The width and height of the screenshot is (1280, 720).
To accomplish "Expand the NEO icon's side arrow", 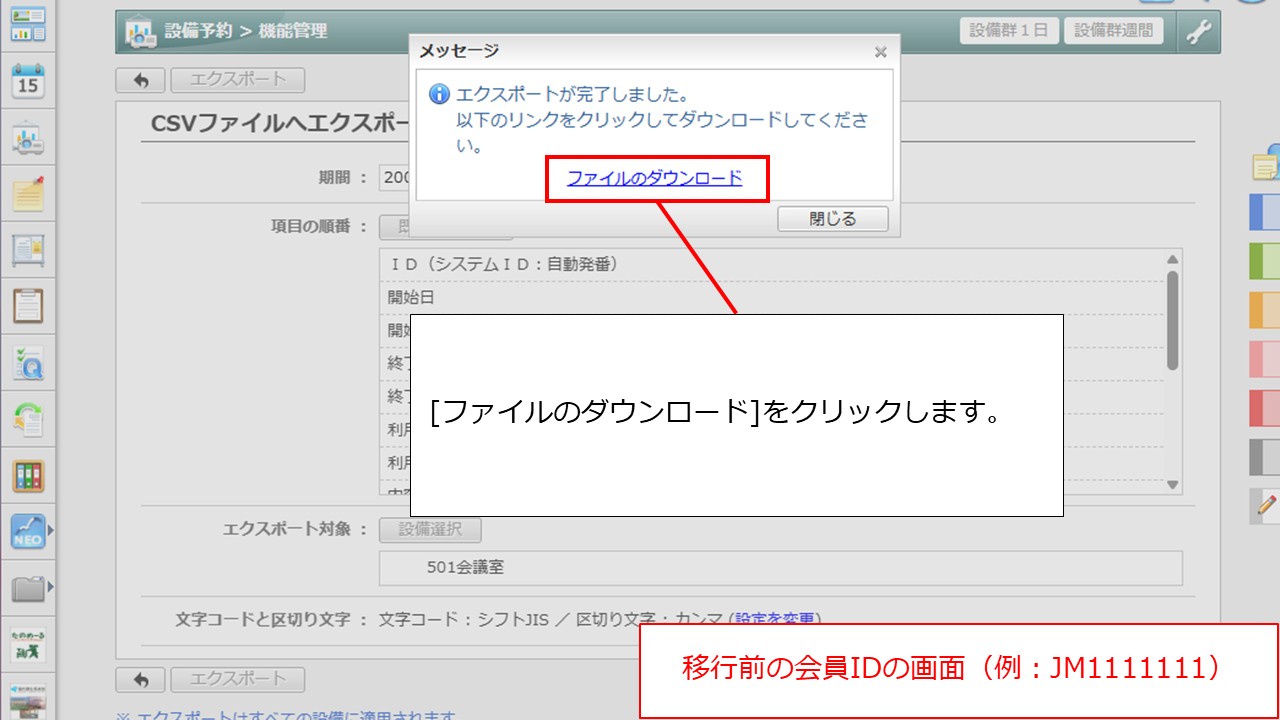I will point(50,531).
